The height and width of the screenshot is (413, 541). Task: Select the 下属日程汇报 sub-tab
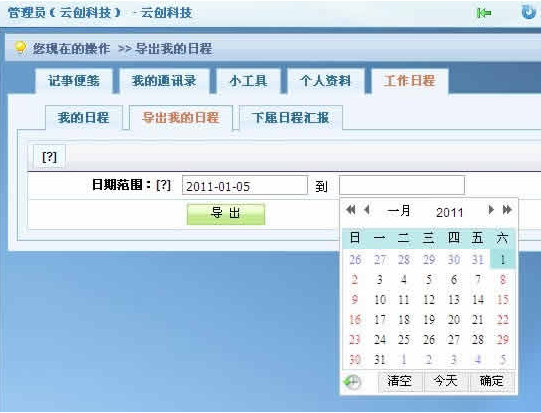coord(291,118)
